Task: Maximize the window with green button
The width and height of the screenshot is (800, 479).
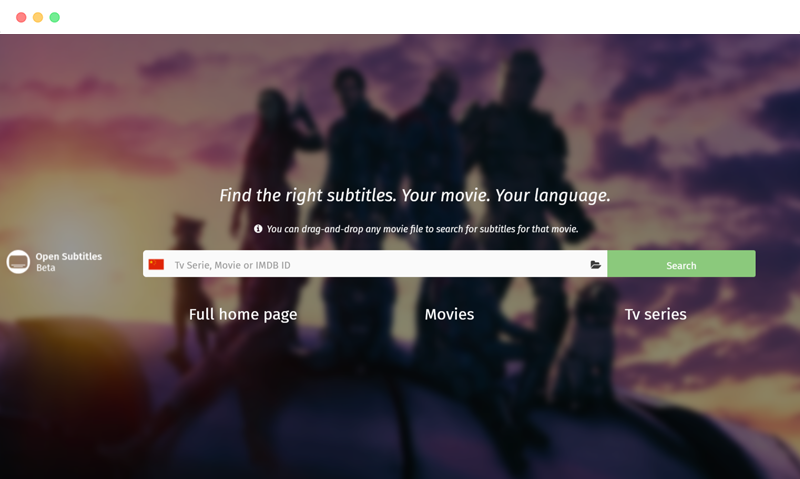Action: point(55,17)
